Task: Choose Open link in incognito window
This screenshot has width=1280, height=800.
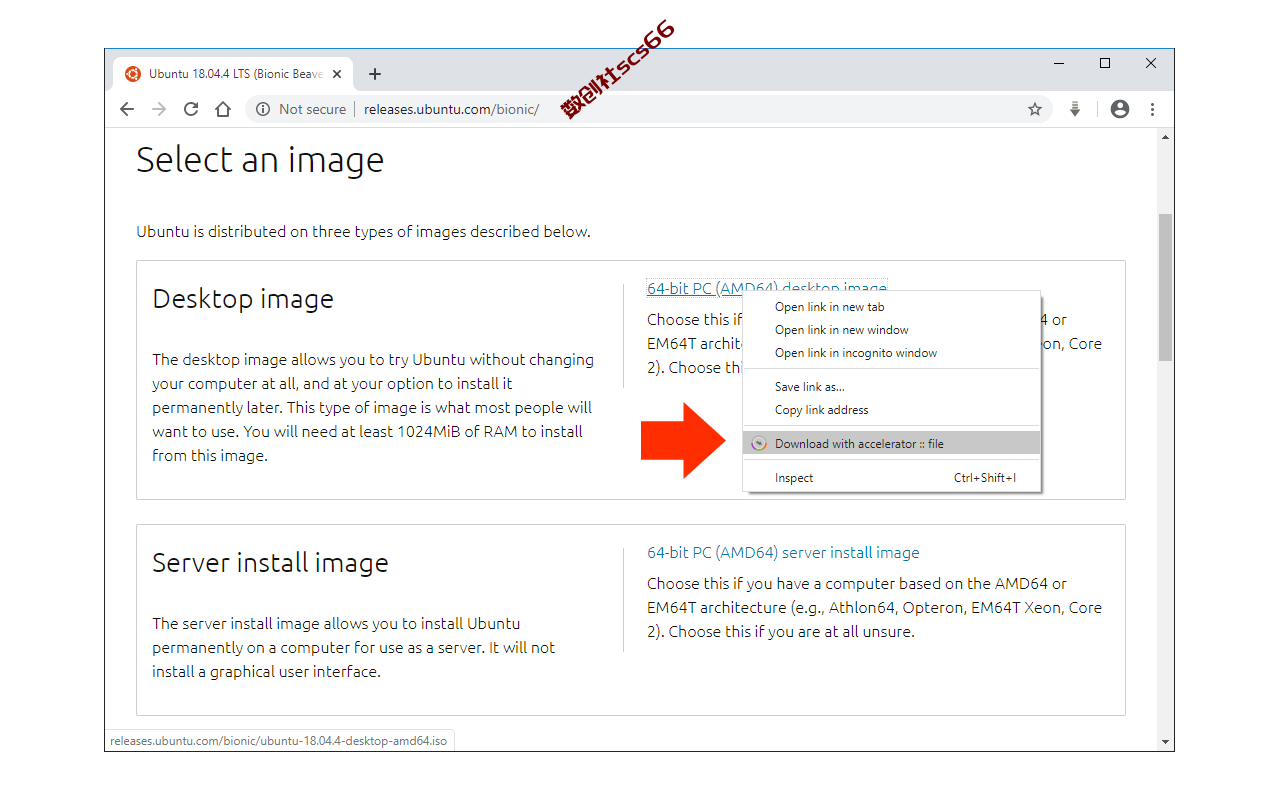Action: click(x=892, y=353)
